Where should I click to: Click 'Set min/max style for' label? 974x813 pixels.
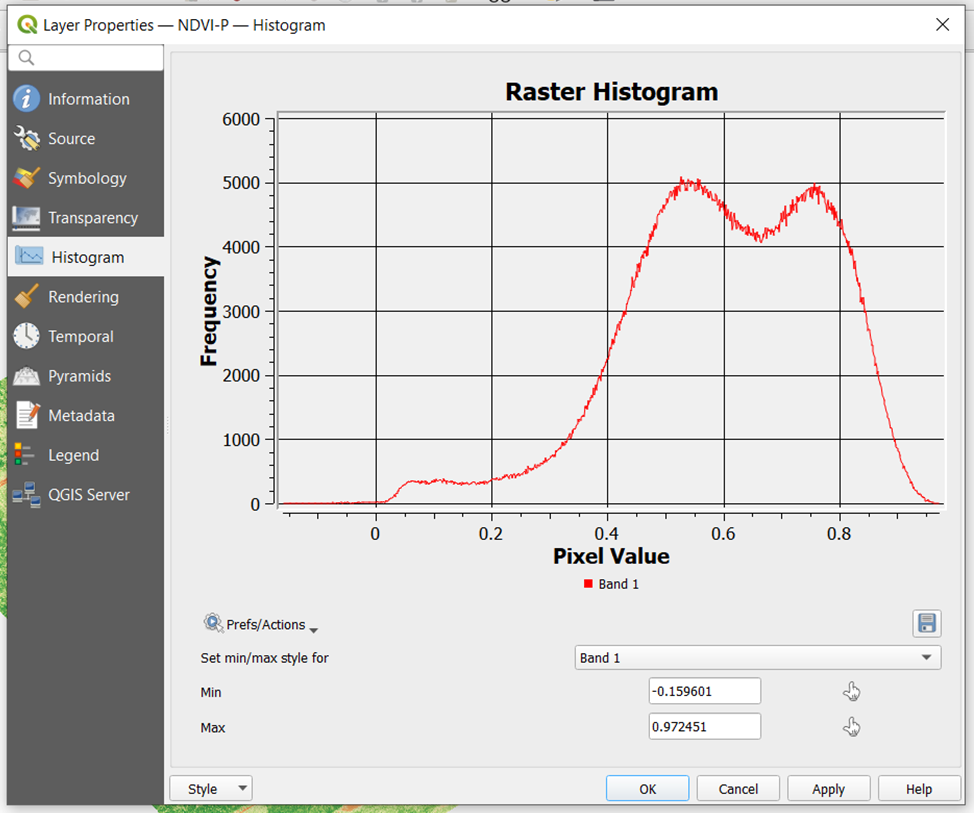[x=264, y=658]
